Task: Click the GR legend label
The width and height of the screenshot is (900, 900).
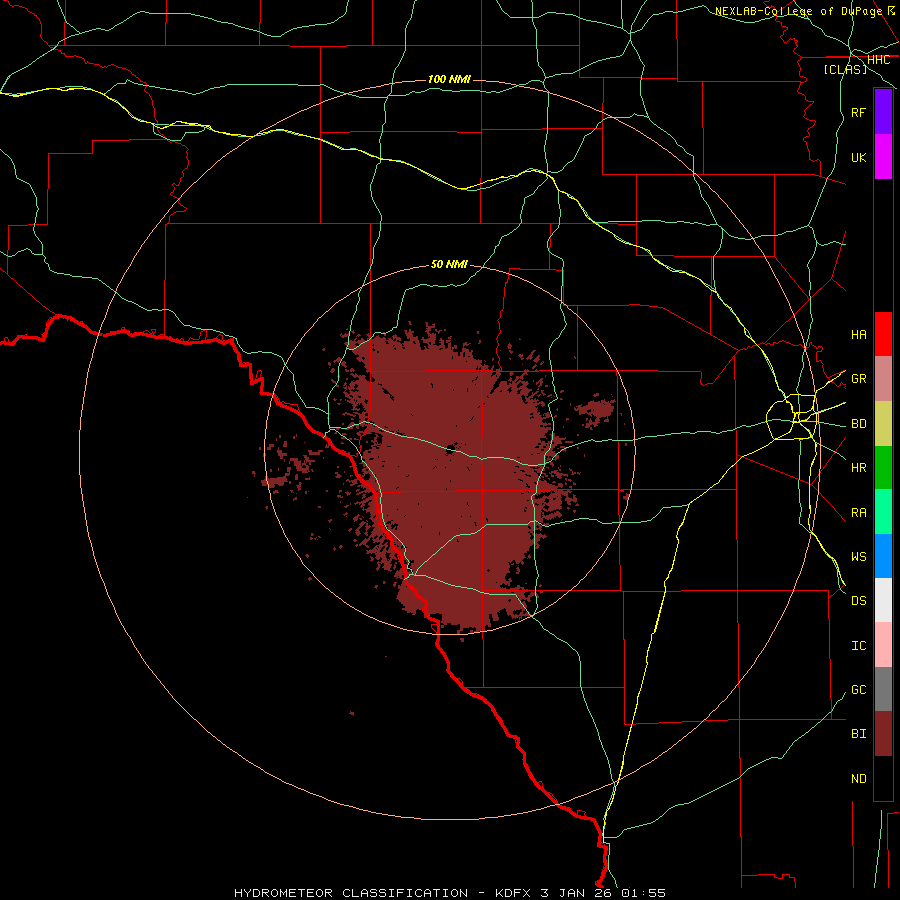Action: [x=858, y=379]
